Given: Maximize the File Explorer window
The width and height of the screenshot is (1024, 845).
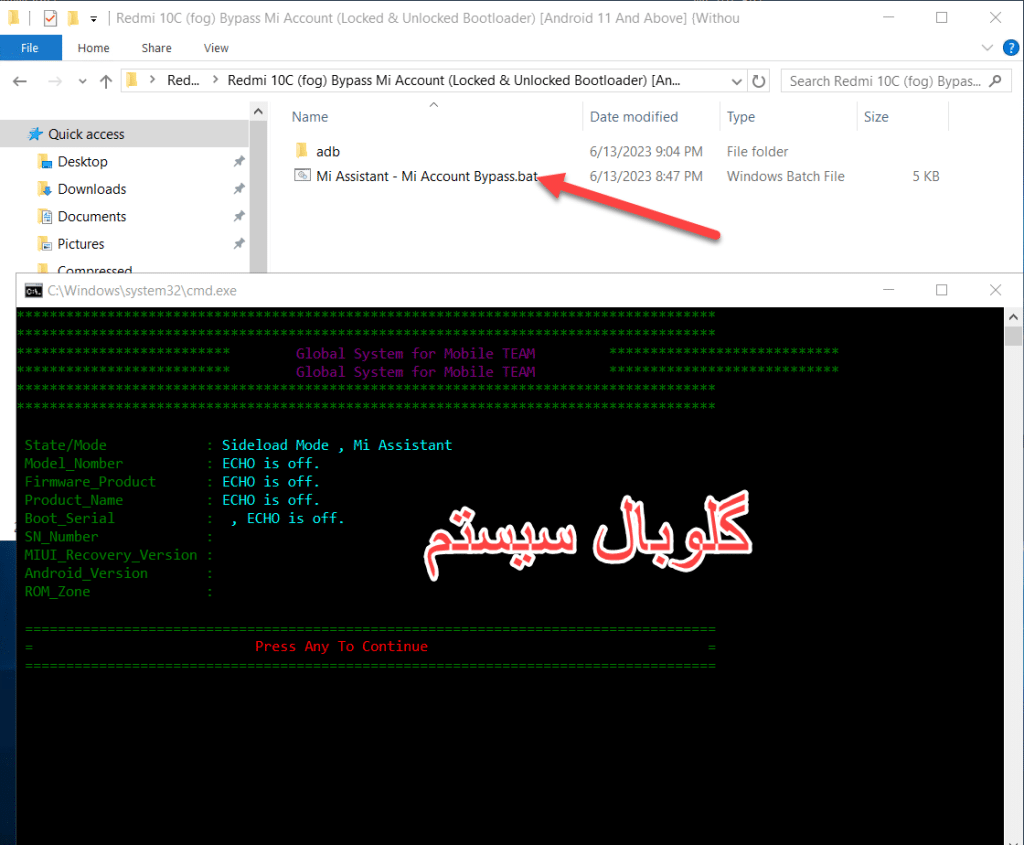Looking at the screenshot, I should click(941, 18).
